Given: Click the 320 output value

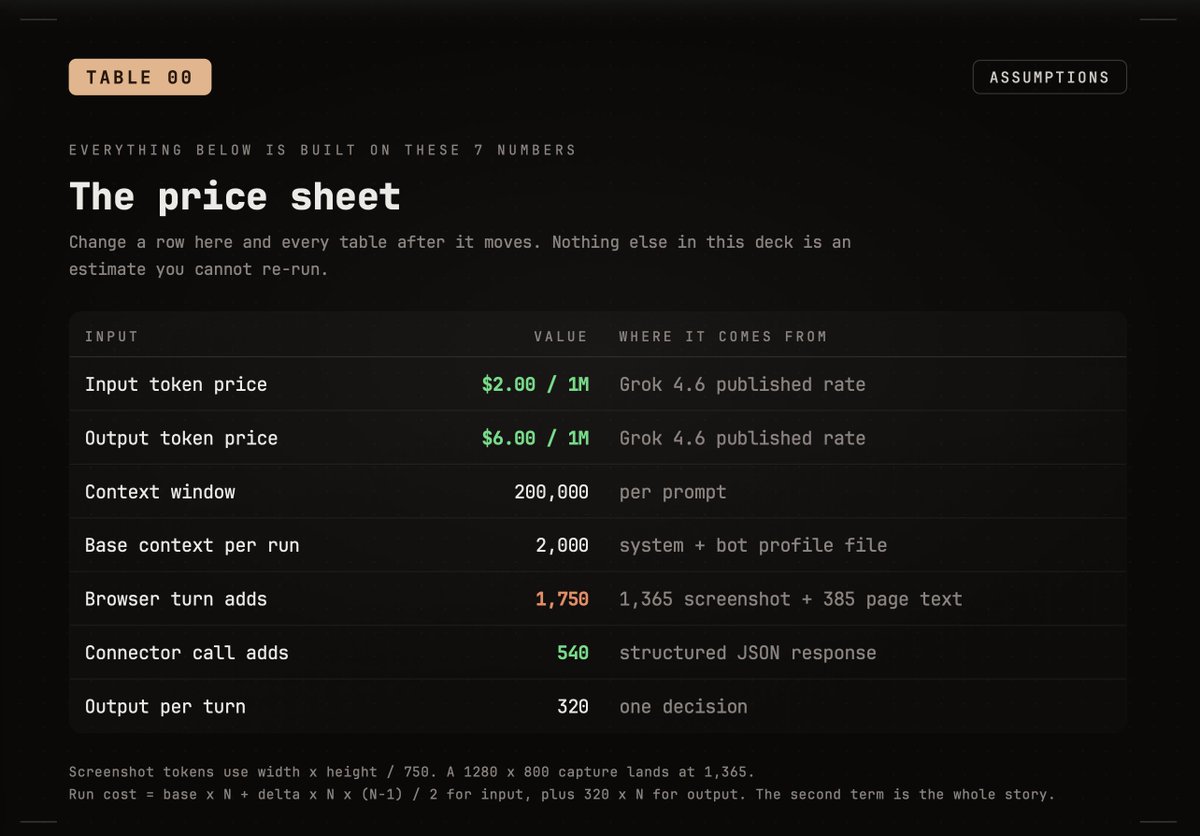Looking at the screenshot, I should click(573, 706).
